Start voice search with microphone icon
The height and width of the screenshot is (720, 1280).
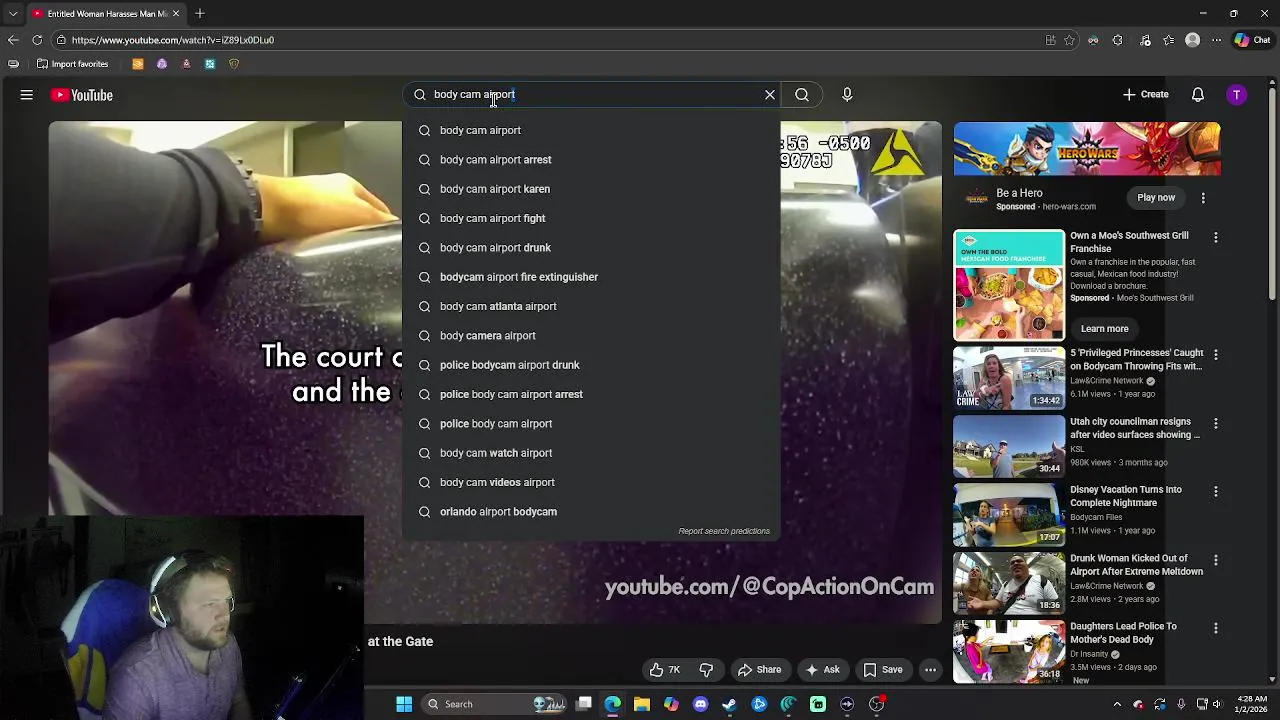click(847, 95)
